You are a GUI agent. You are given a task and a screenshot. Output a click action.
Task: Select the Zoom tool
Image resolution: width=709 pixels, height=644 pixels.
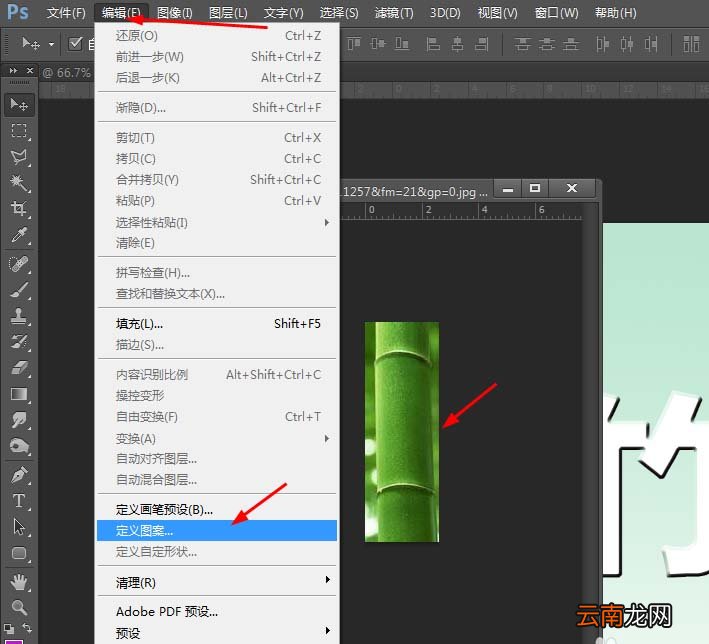click(x=19, y=607)
